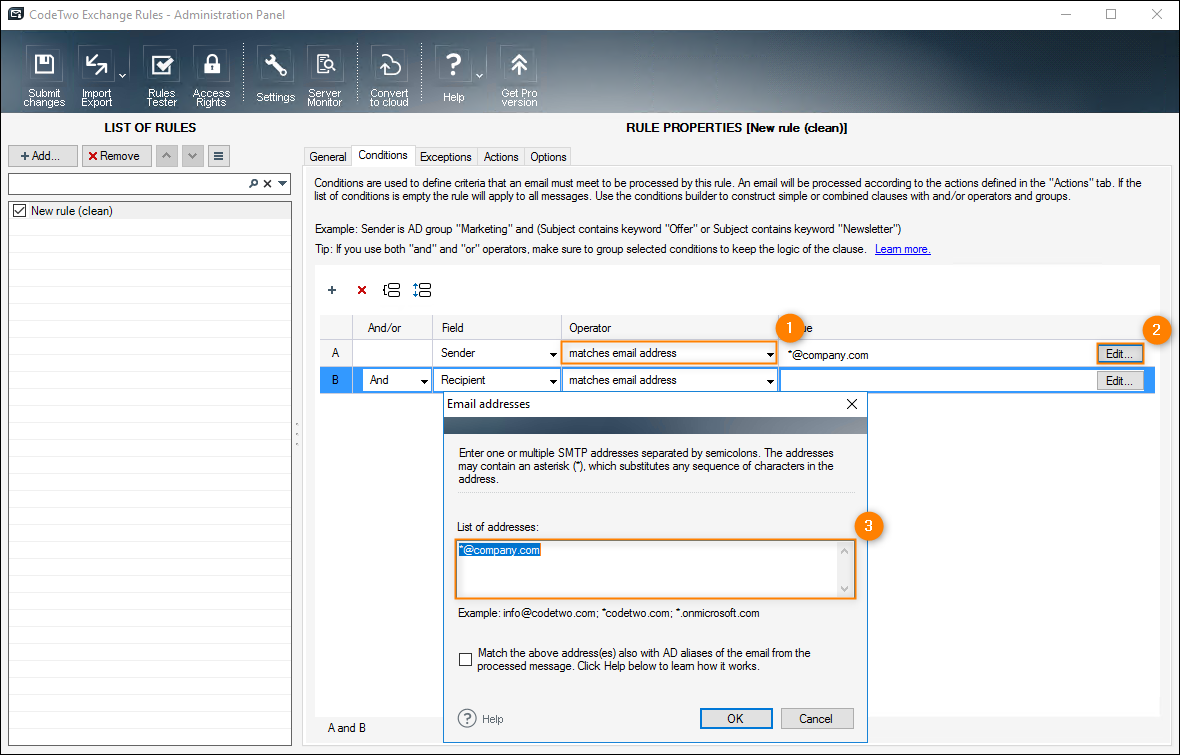Switch to the General tab
Image resolution: width=1180 pixels, height=755 pixels.
coord(328,157)
